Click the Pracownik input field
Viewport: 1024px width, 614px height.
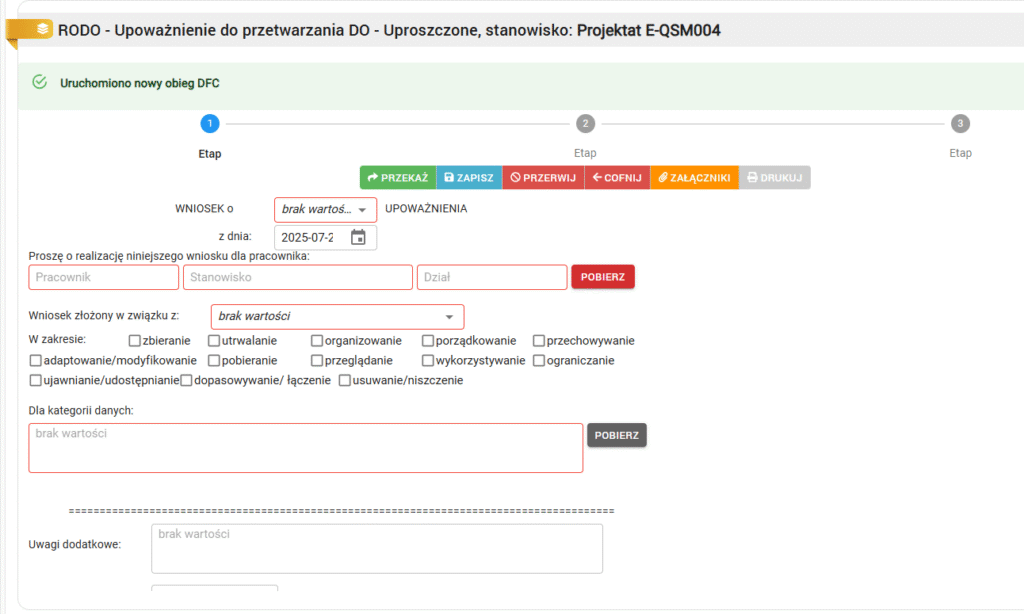click(104, 277)
